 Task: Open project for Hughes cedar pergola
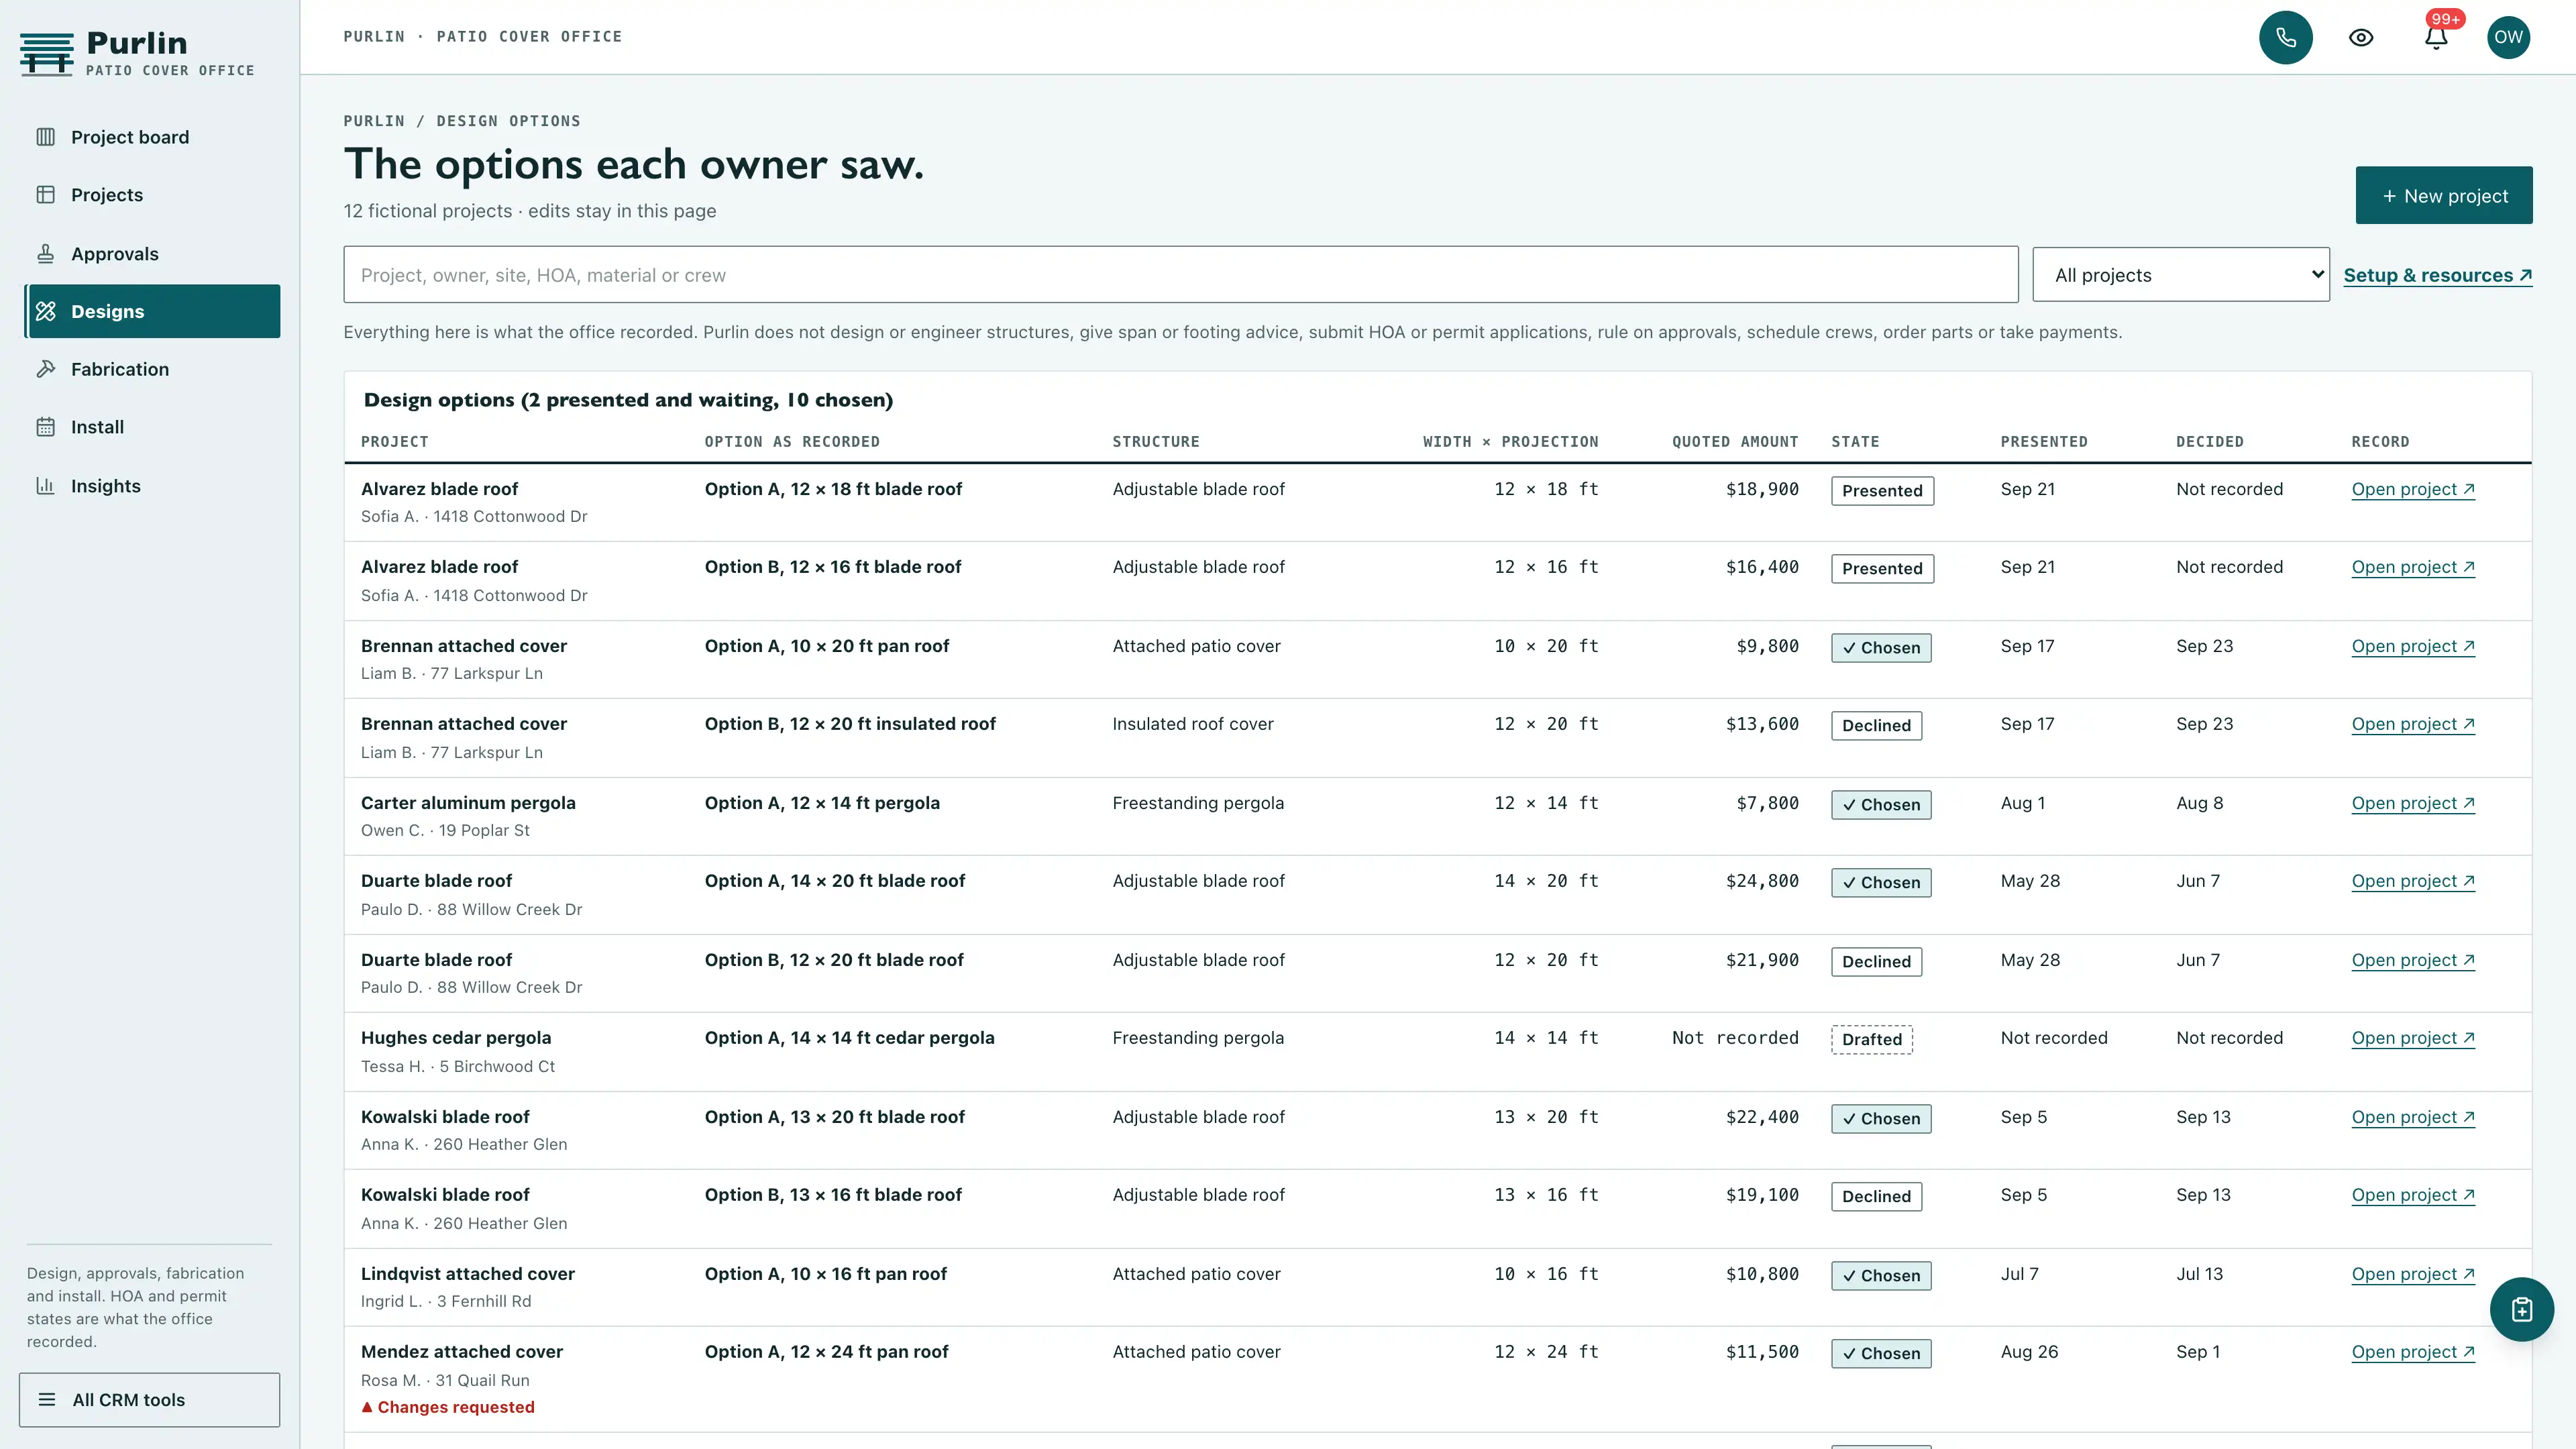[x=2413, y=1038]
